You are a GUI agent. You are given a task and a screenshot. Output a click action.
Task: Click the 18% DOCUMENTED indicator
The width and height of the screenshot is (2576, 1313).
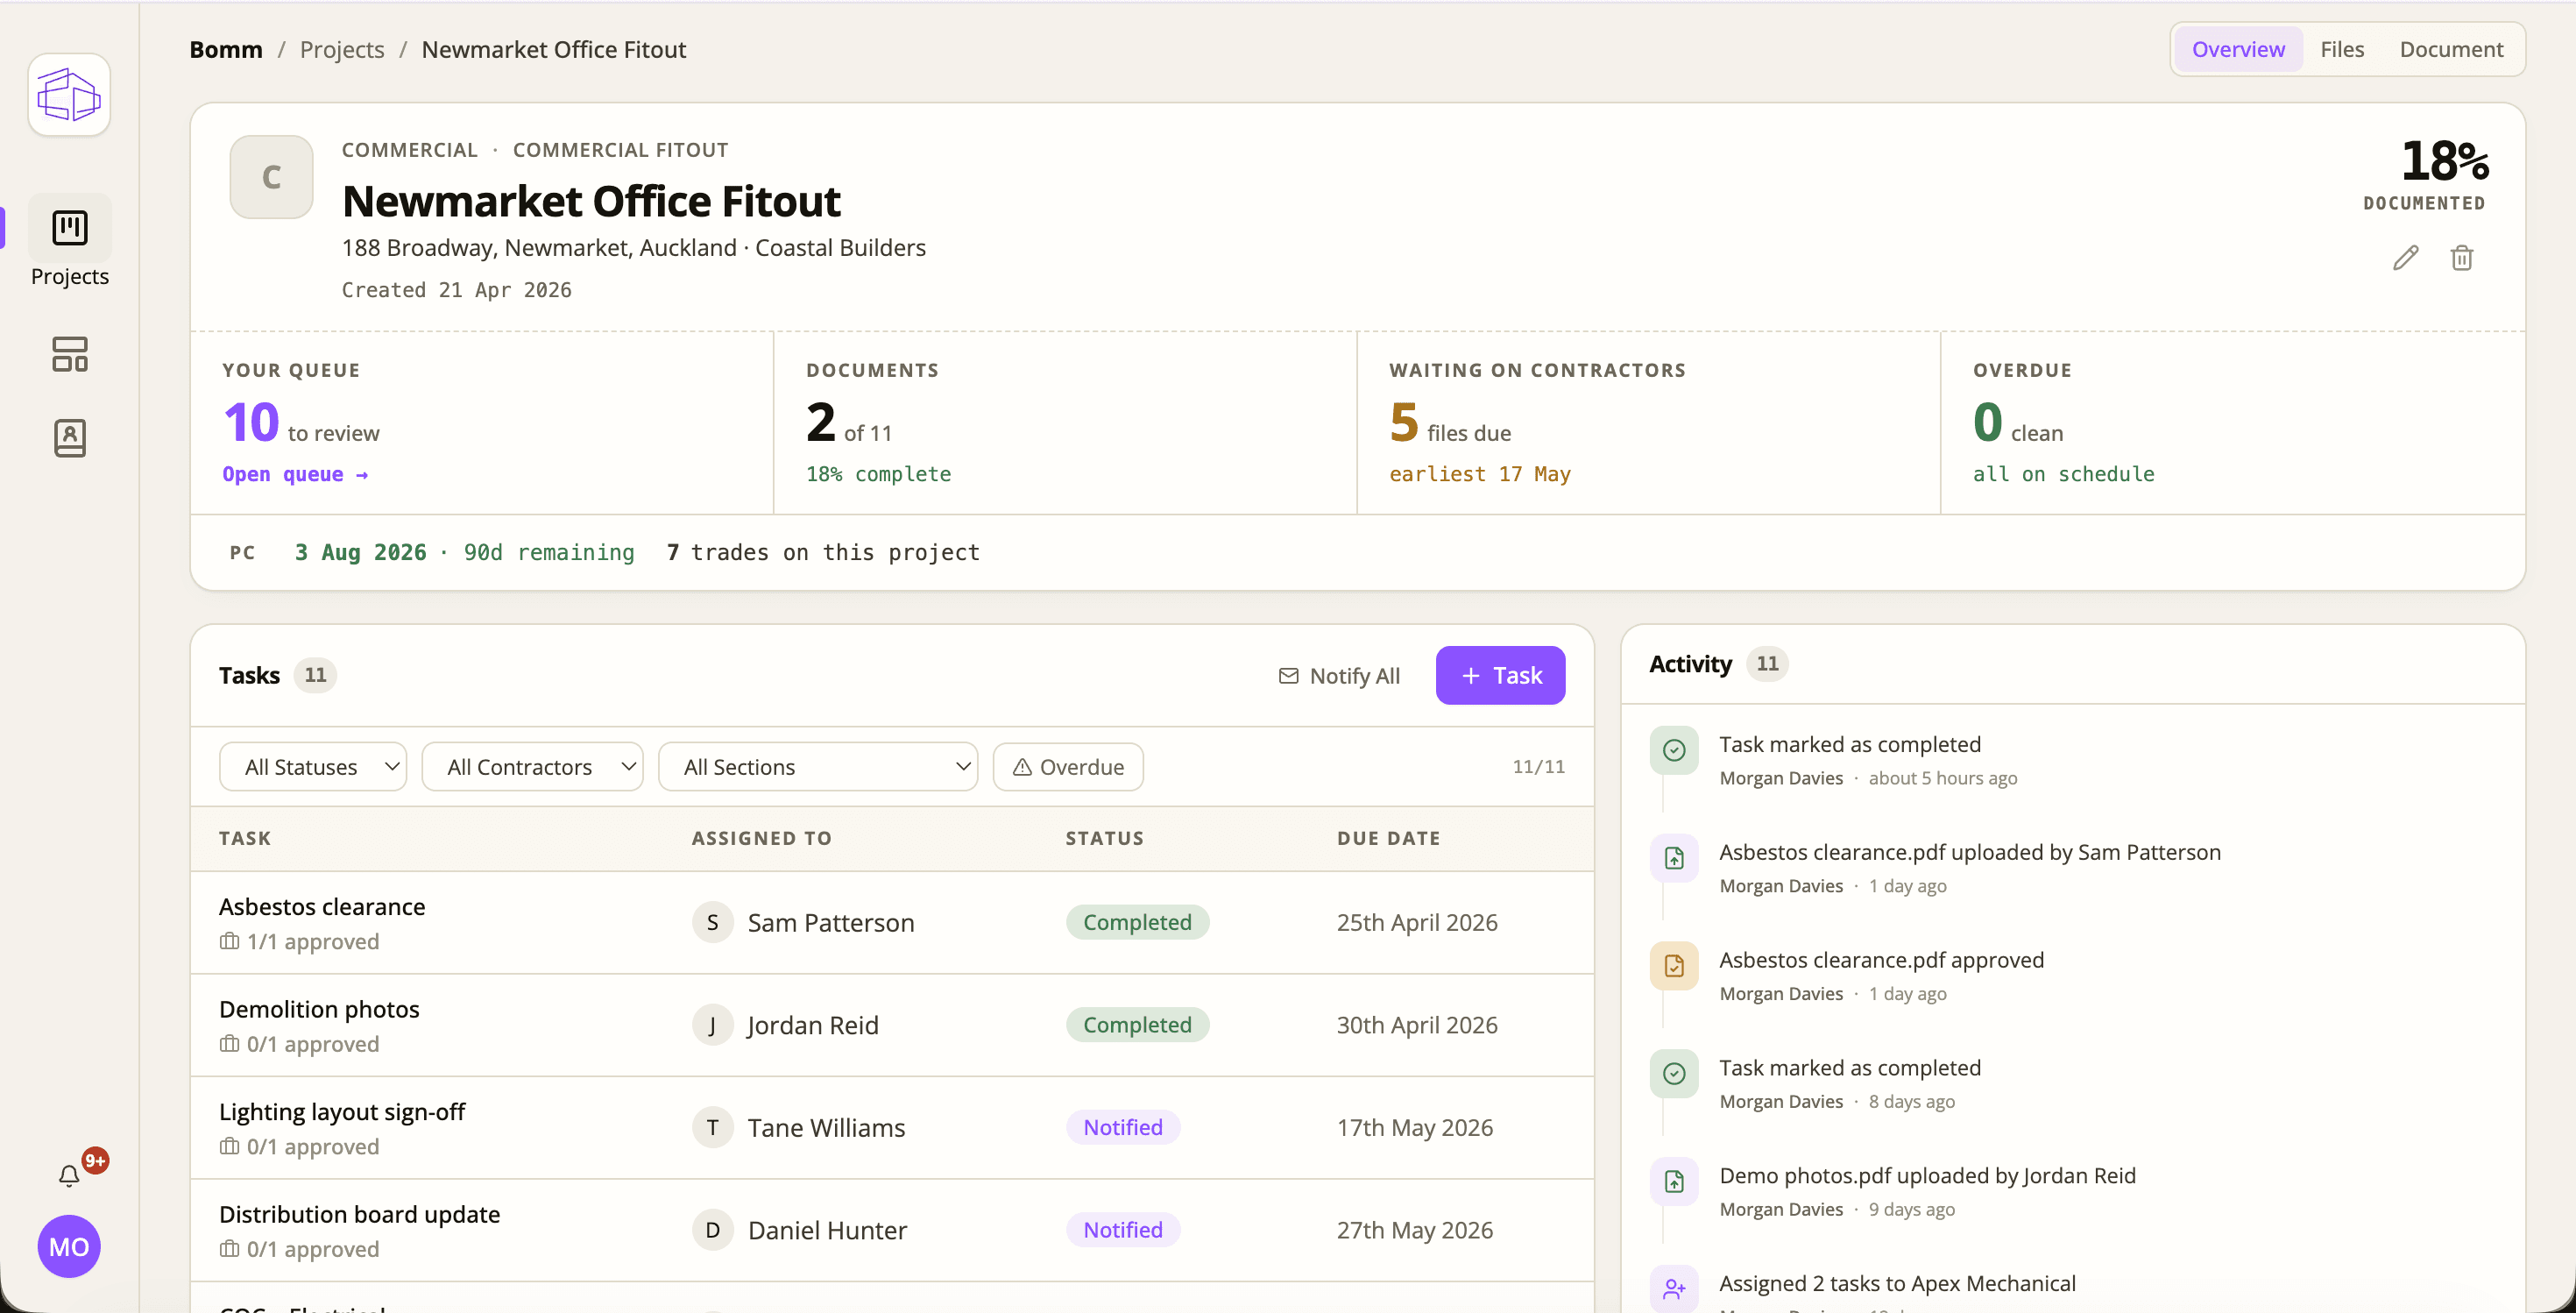click(x=2425, y=175)
